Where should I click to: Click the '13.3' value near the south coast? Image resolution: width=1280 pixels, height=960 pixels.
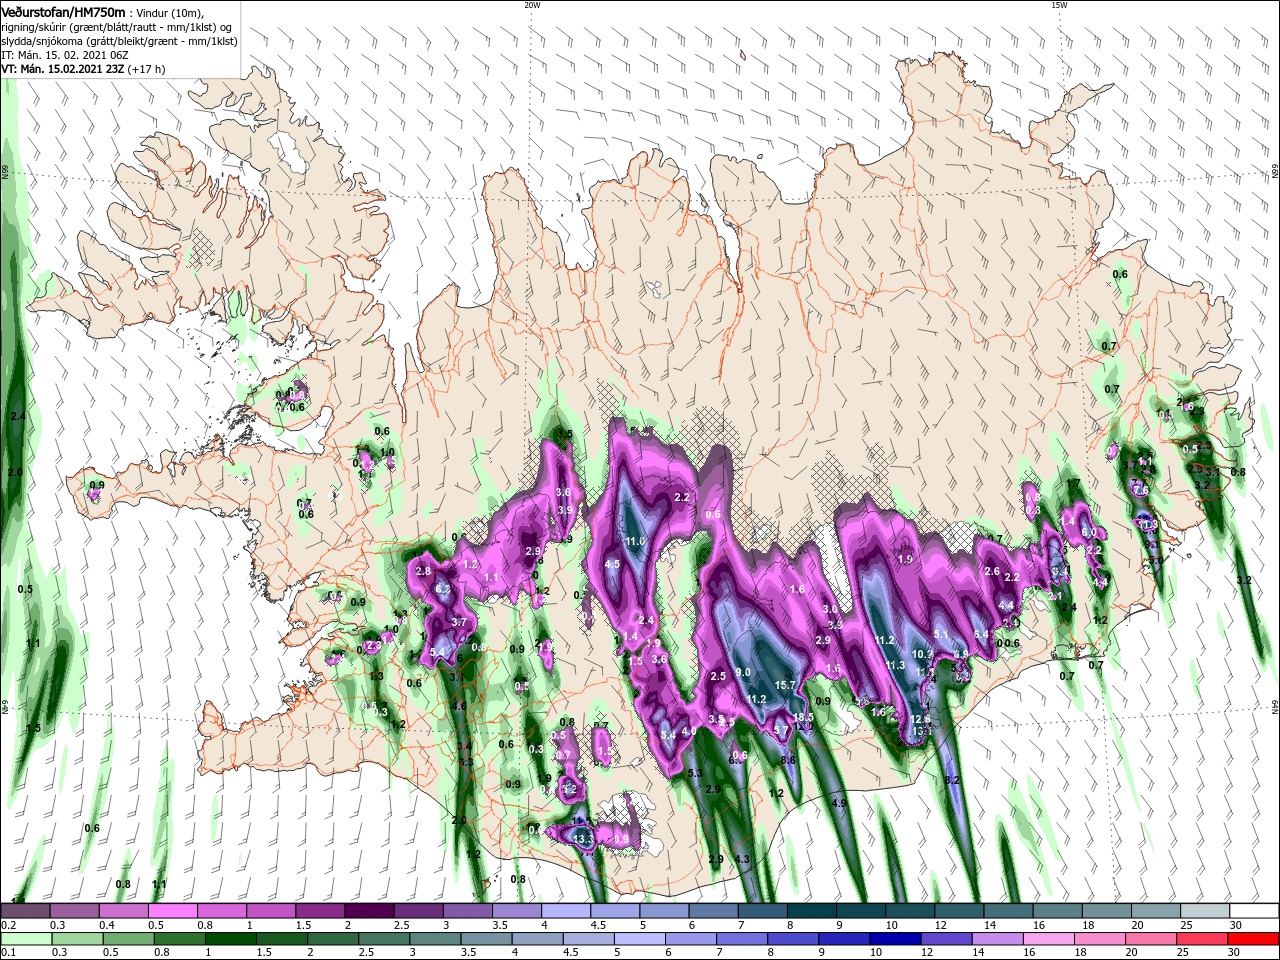coord(584,838)
